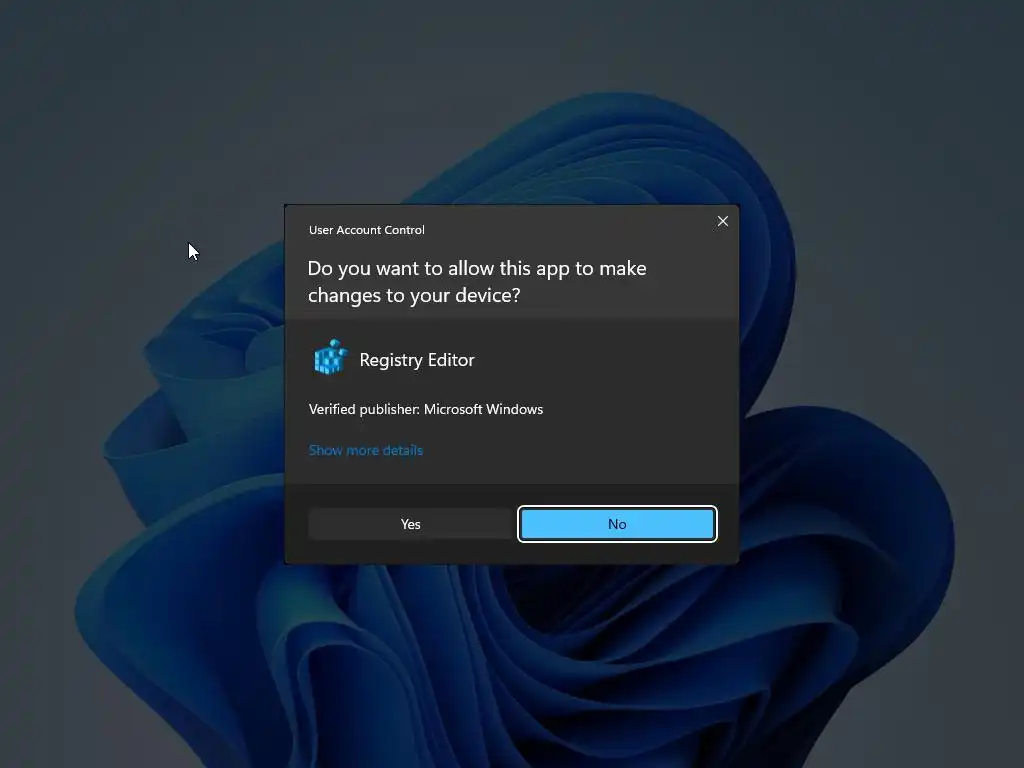Screen dimensions: 1024x768
Task: Click the Registry Editor cube icon
Action: click(x=330, y=357)
